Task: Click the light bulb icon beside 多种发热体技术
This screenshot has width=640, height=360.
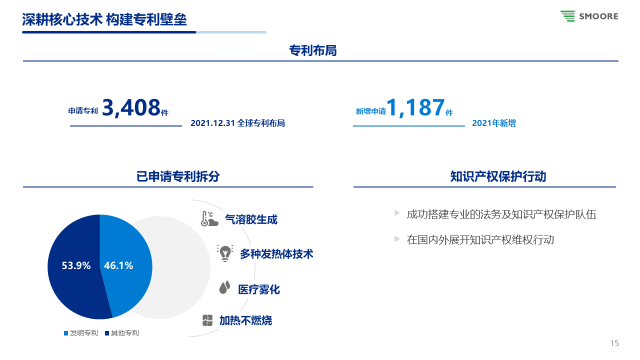Action: 225,253
